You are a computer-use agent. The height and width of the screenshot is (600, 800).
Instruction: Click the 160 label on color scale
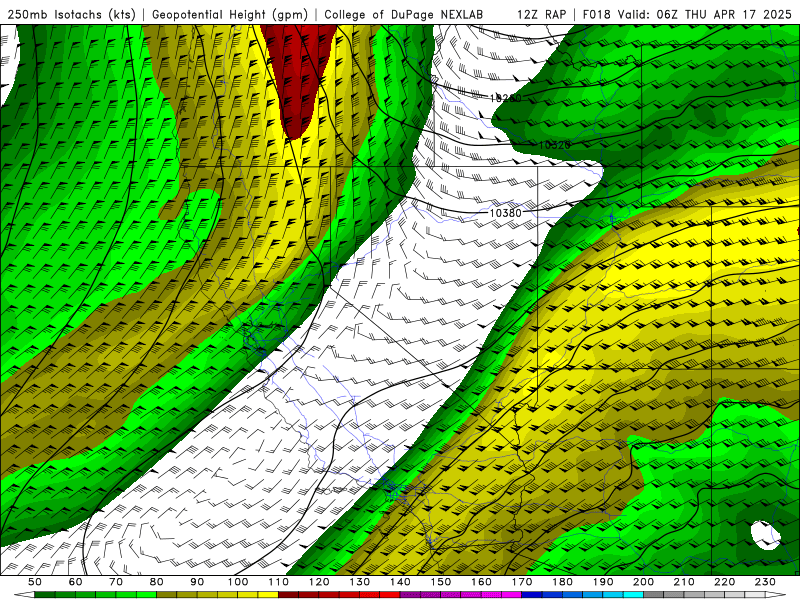coord(481,582)
